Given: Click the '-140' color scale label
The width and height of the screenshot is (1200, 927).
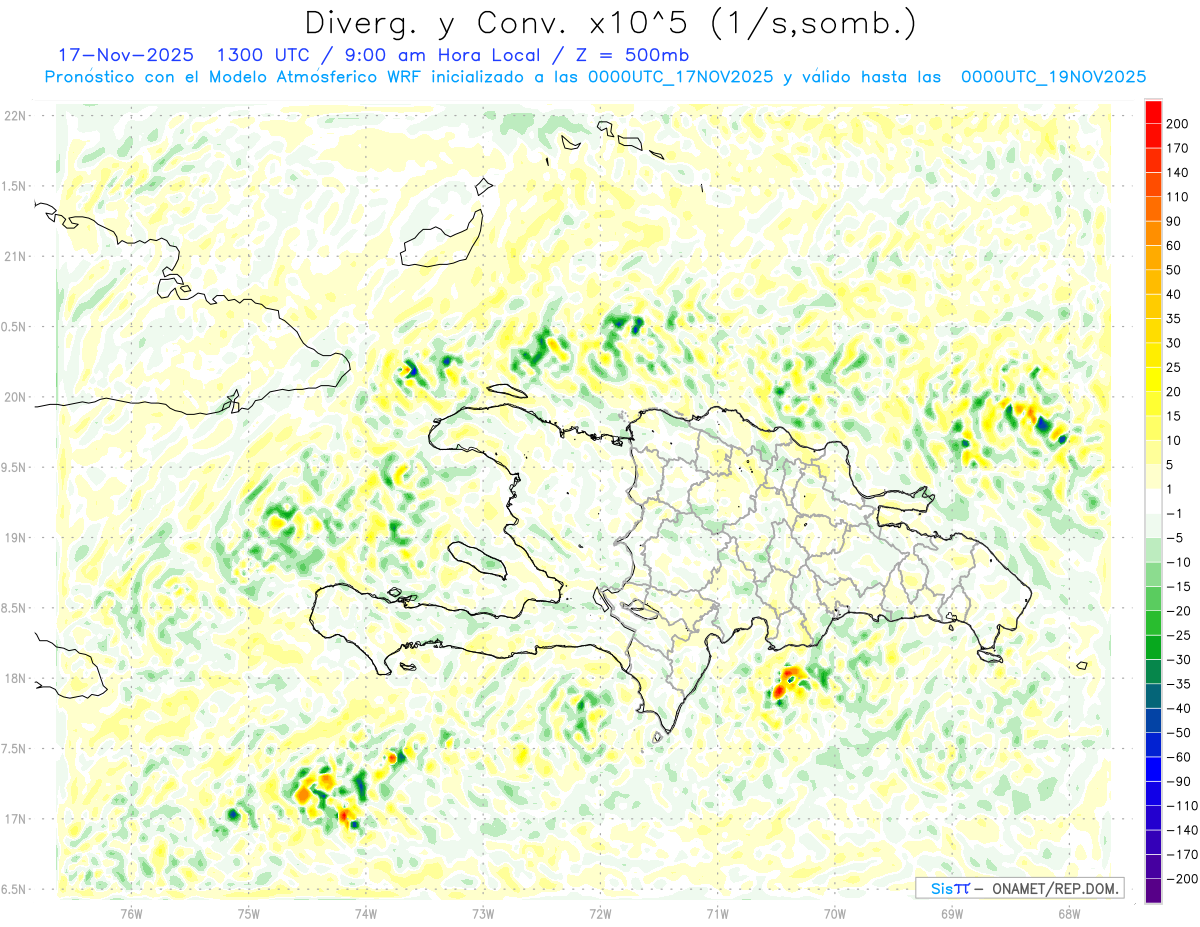Looking at the screenshot, I should (x=1181, y=831).
